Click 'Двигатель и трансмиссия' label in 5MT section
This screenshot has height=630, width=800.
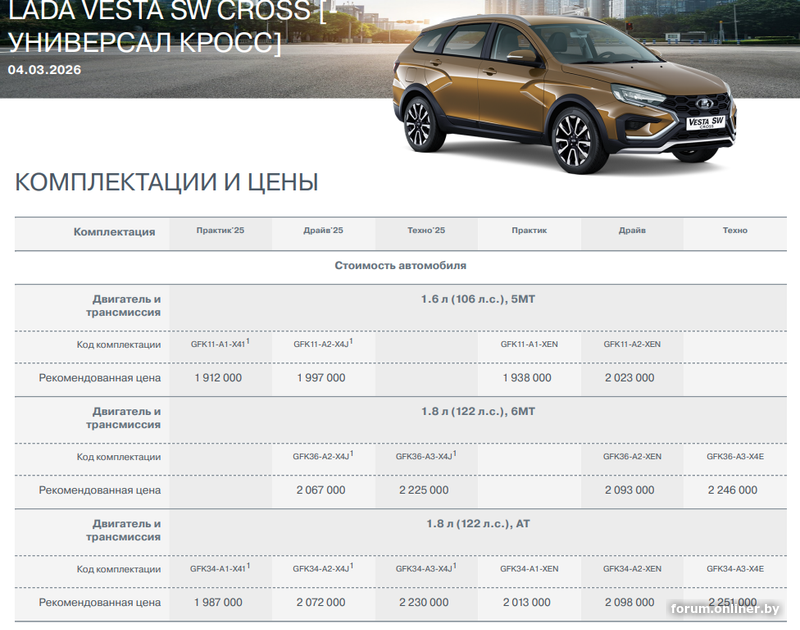(123, 306)
